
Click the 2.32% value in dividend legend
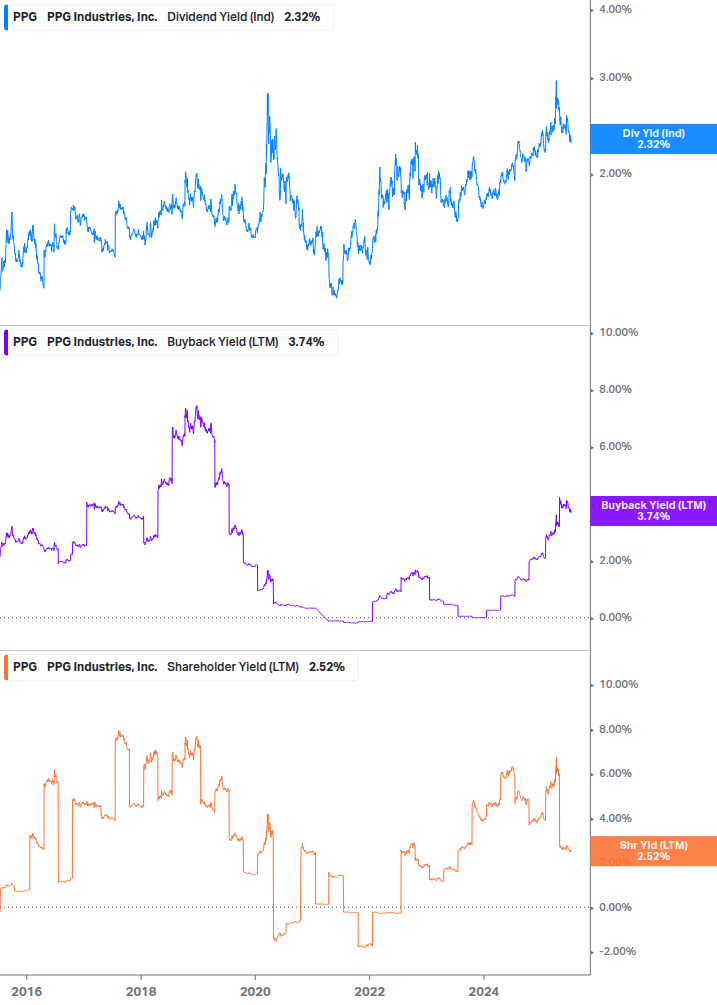302,17
